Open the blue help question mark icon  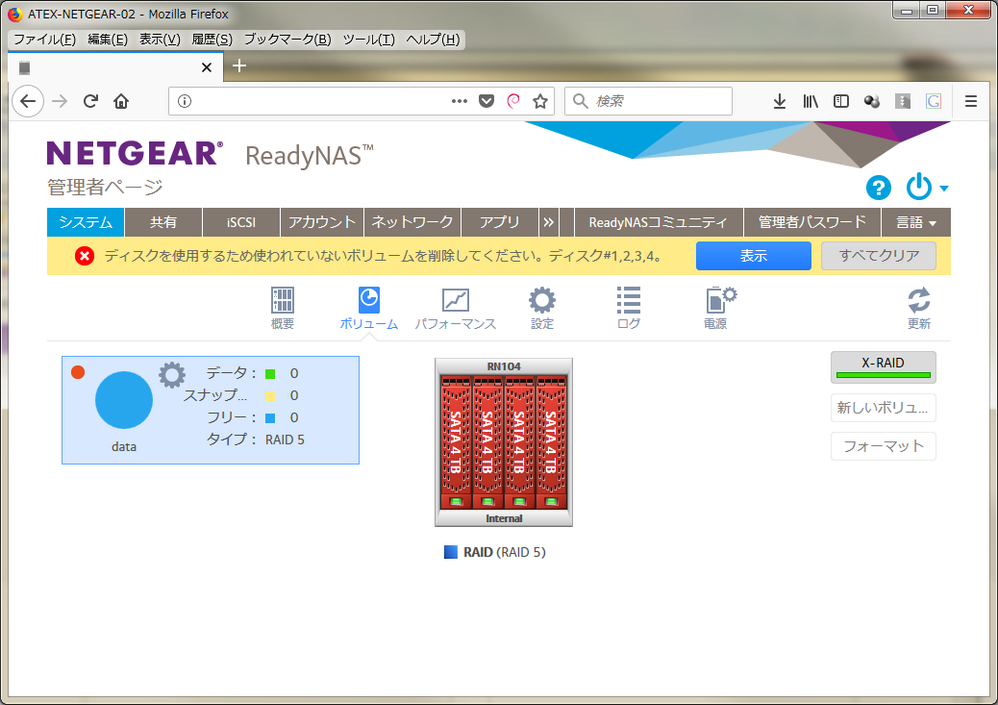pos(878,188)
